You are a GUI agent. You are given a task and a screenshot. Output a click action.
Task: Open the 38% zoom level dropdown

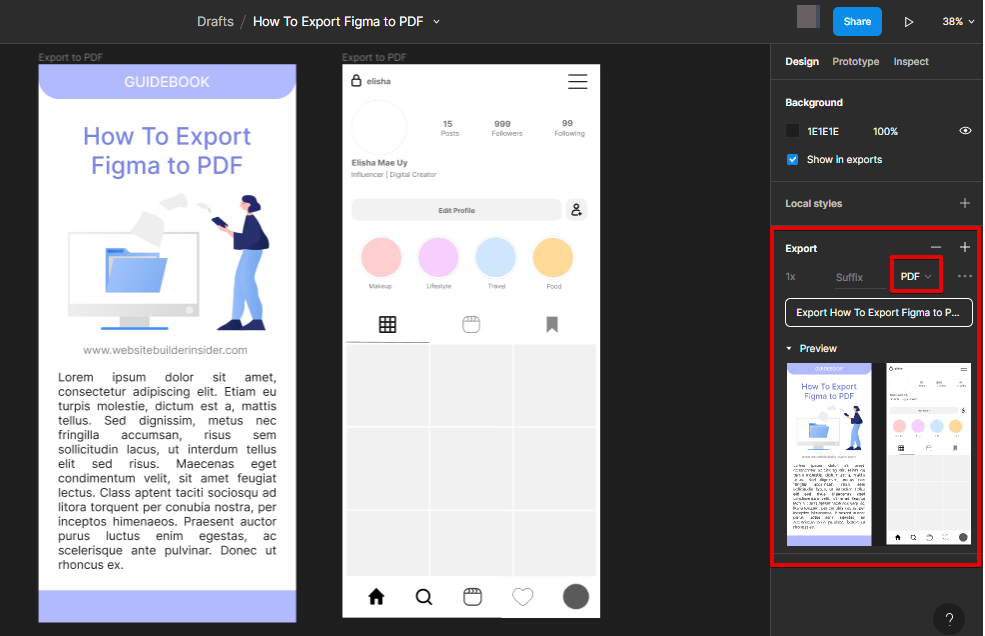pyautogui.click(x=957, y=21)
